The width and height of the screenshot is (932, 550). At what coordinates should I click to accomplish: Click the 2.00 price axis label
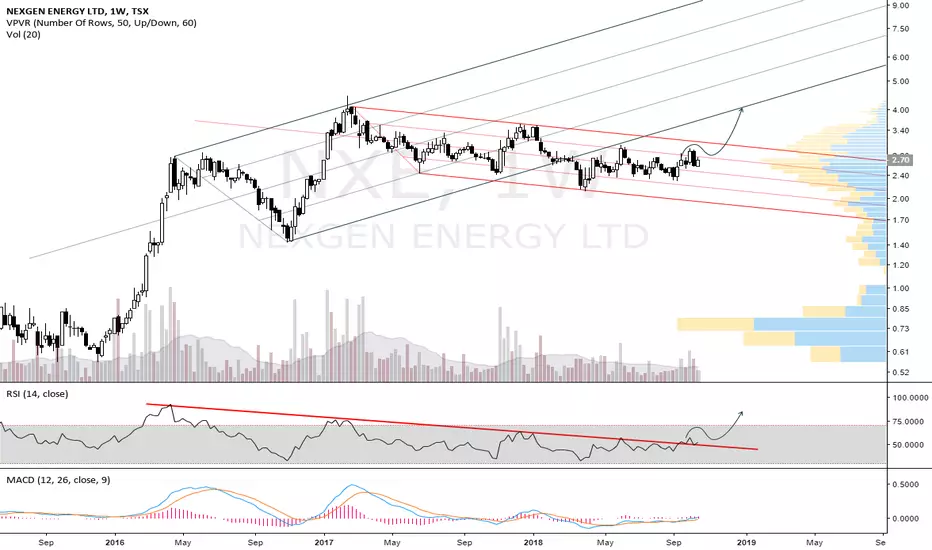pos(900,199)
